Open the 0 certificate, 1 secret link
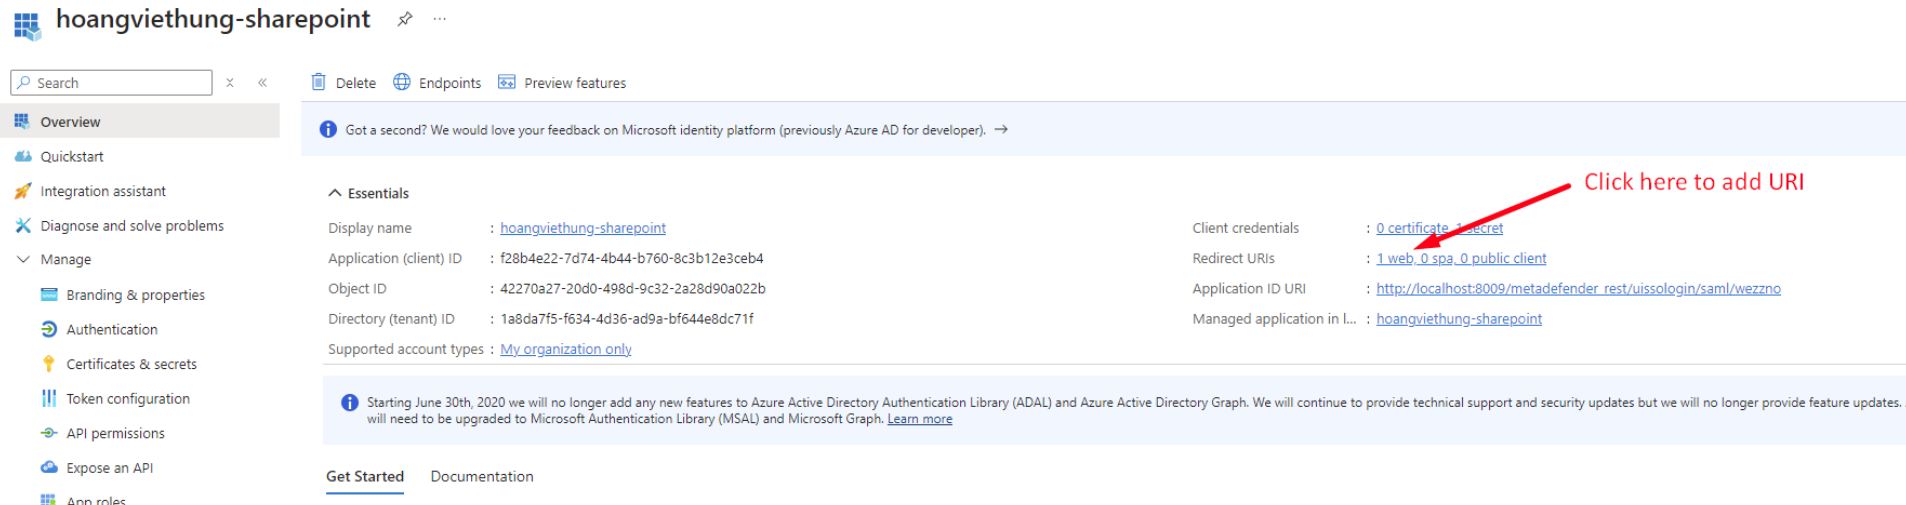 pos(1439,228)
